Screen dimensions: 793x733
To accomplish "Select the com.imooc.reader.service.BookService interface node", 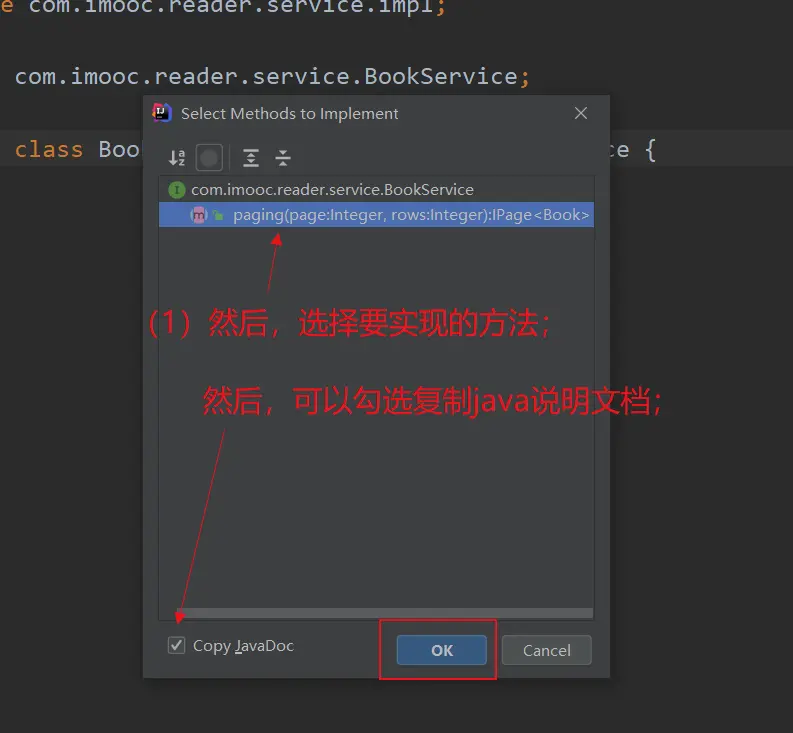I will [376, 190].
